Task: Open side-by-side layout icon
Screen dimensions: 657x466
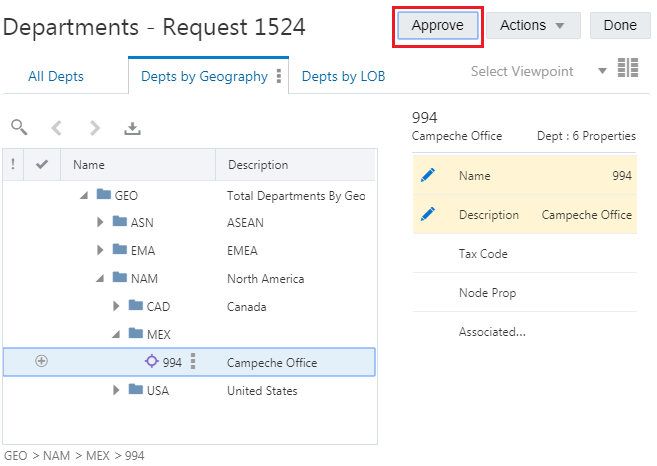Action: [628, 67]
